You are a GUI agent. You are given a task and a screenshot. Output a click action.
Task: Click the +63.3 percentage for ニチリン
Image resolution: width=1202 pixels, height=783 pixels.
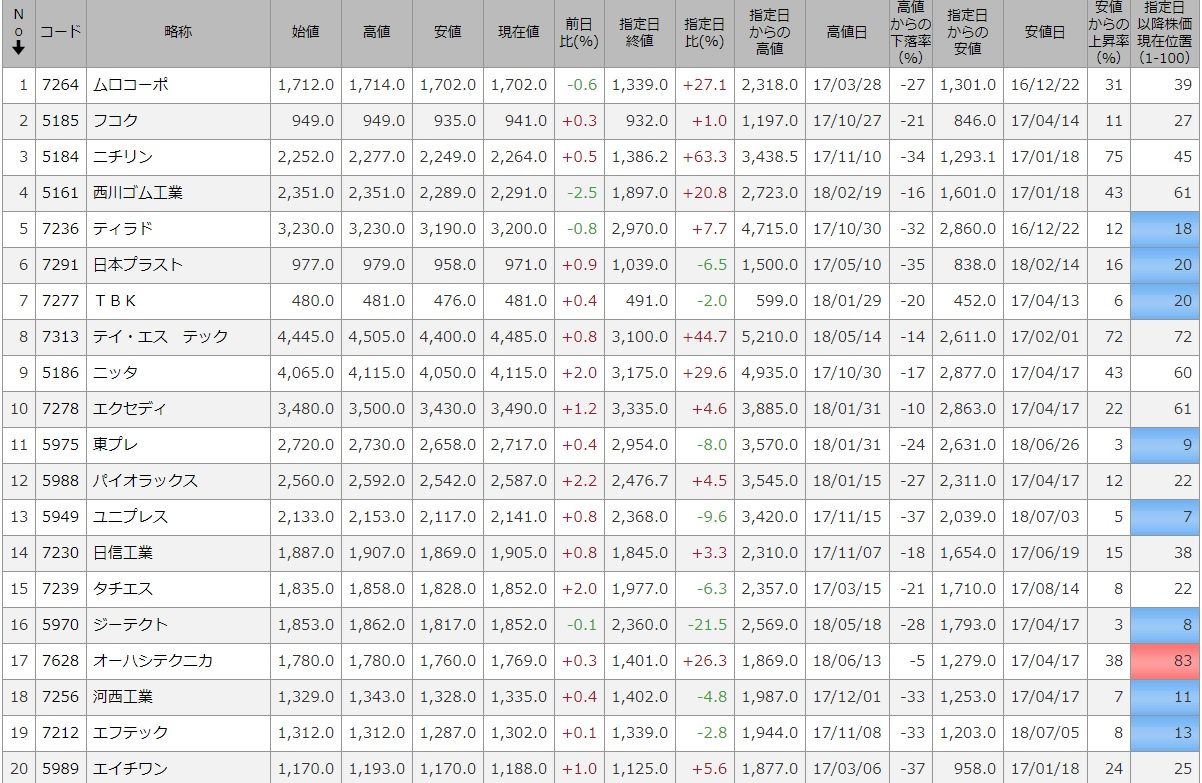(704, 157)
